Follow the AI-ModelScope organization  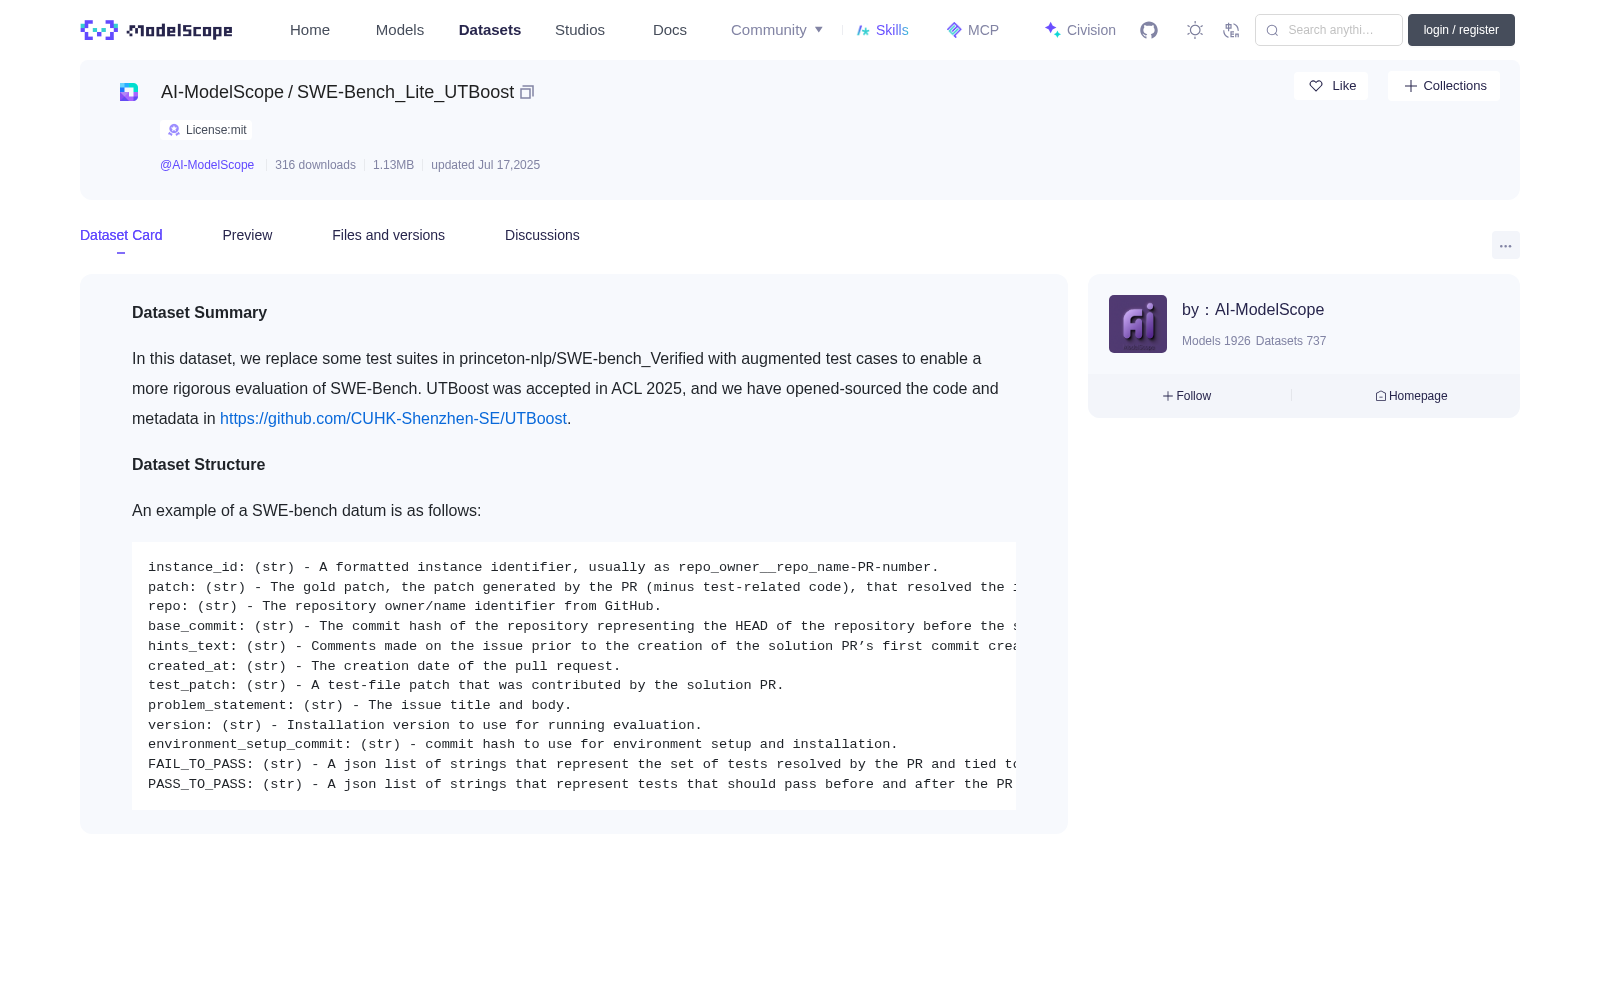[x=1187, y=396]
